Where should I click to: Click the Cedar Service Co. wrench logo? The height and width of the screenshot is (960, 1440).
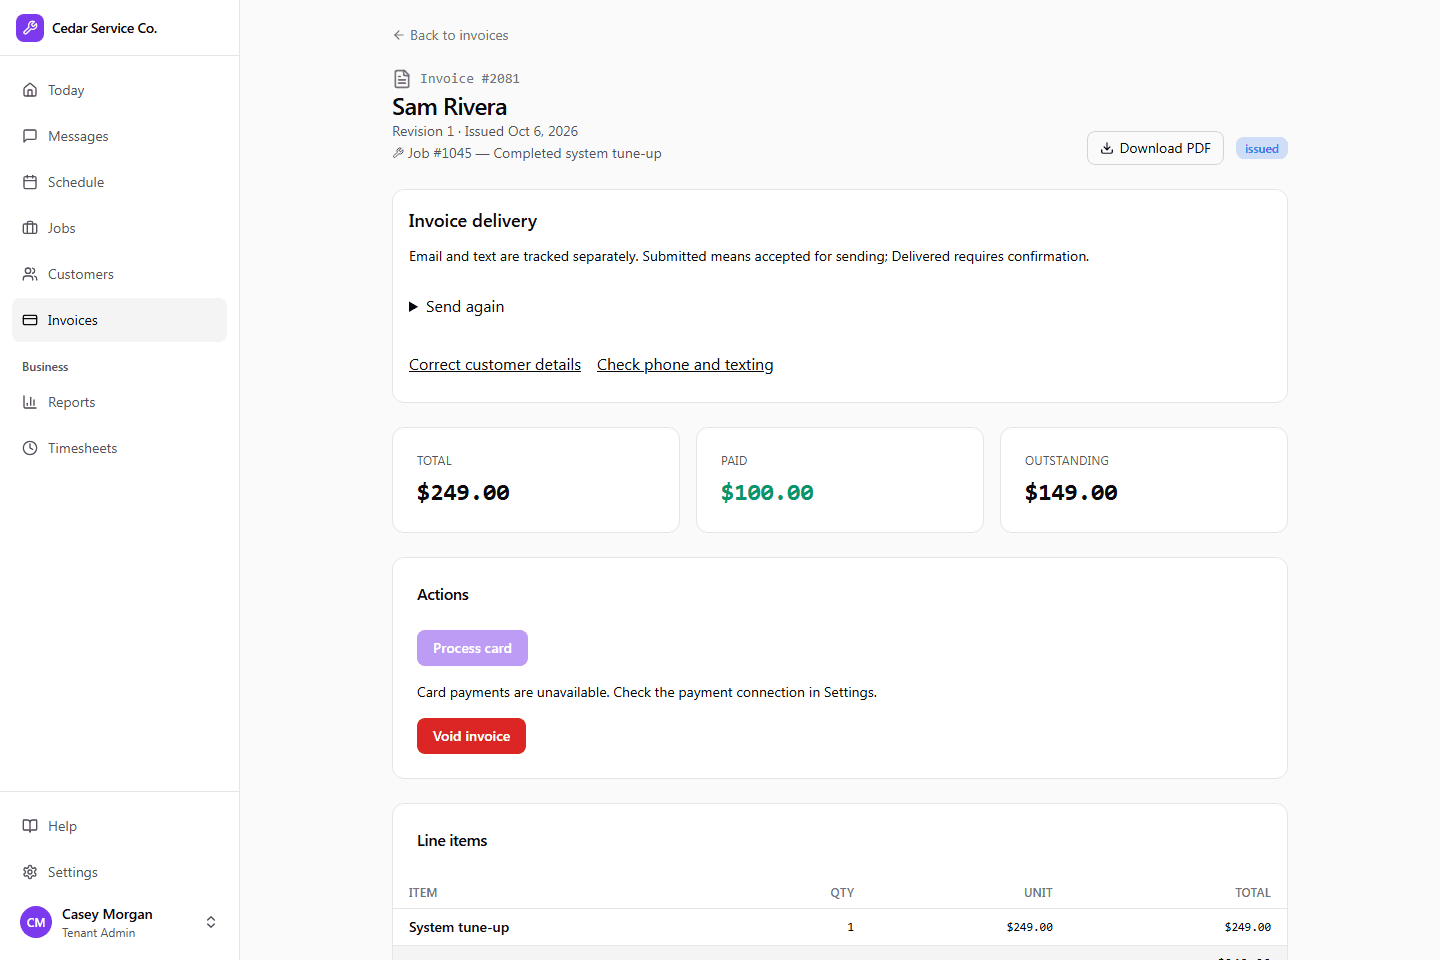30,28
